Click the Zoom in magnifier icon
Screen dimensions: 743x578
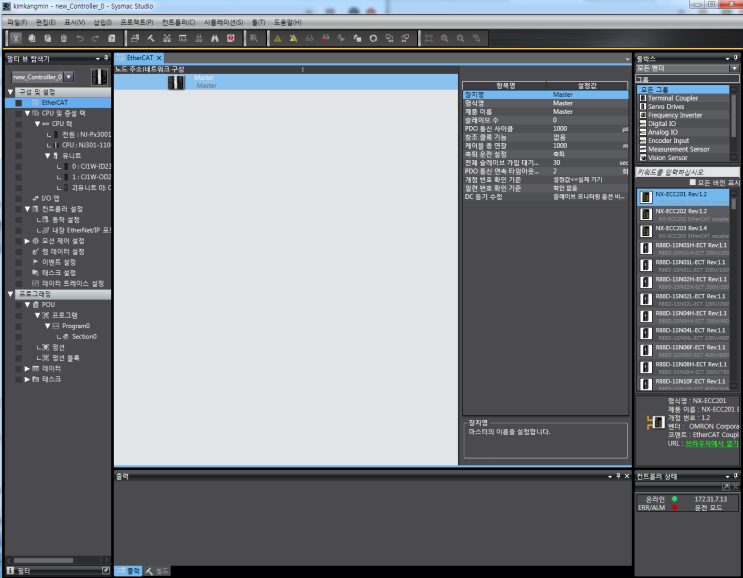(x=444, y=38)
